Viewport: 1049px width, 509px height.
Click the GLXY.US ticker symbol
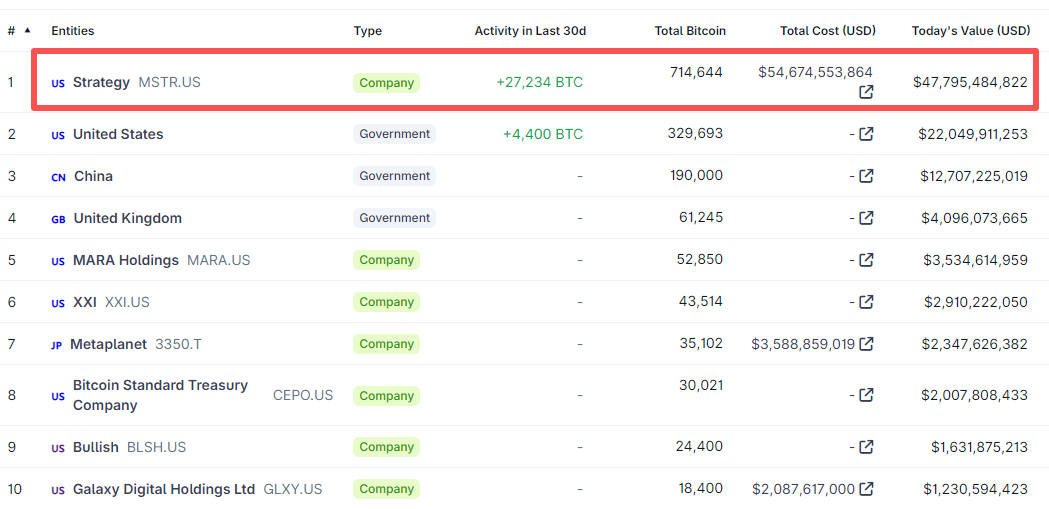coord(292,489)
